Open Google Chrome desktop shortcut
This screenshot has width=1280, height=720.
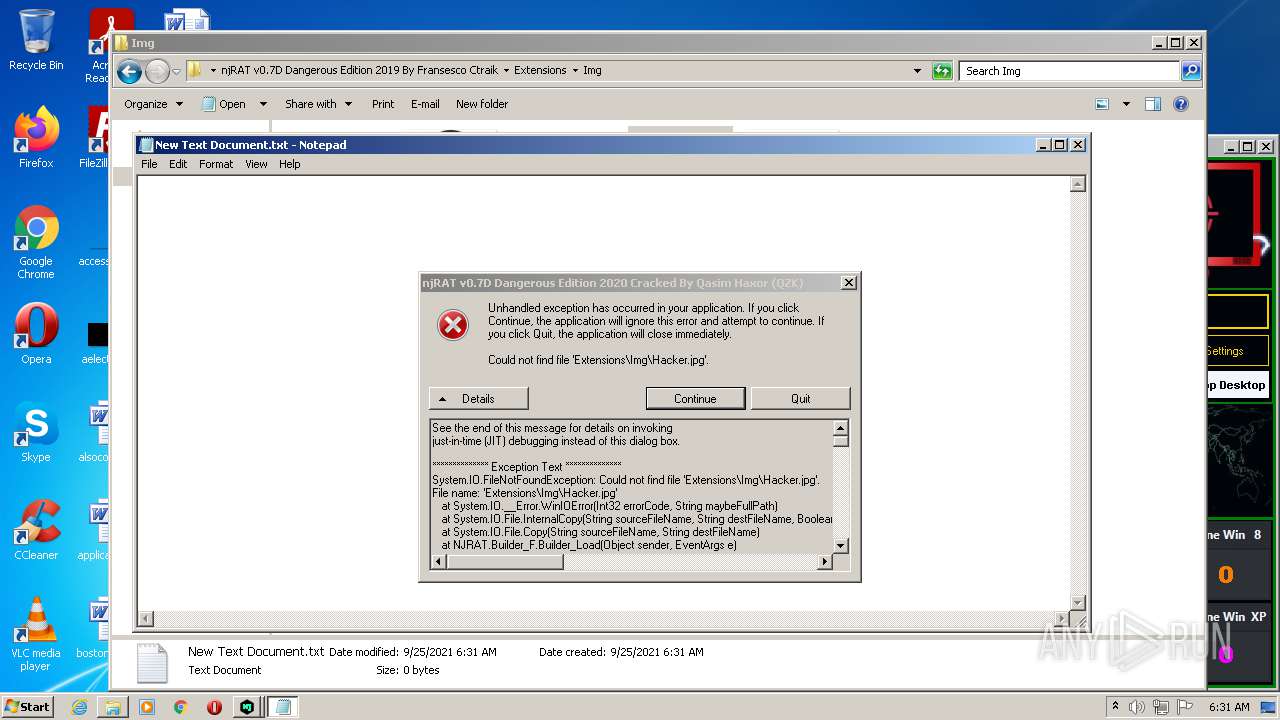(36, 243)
